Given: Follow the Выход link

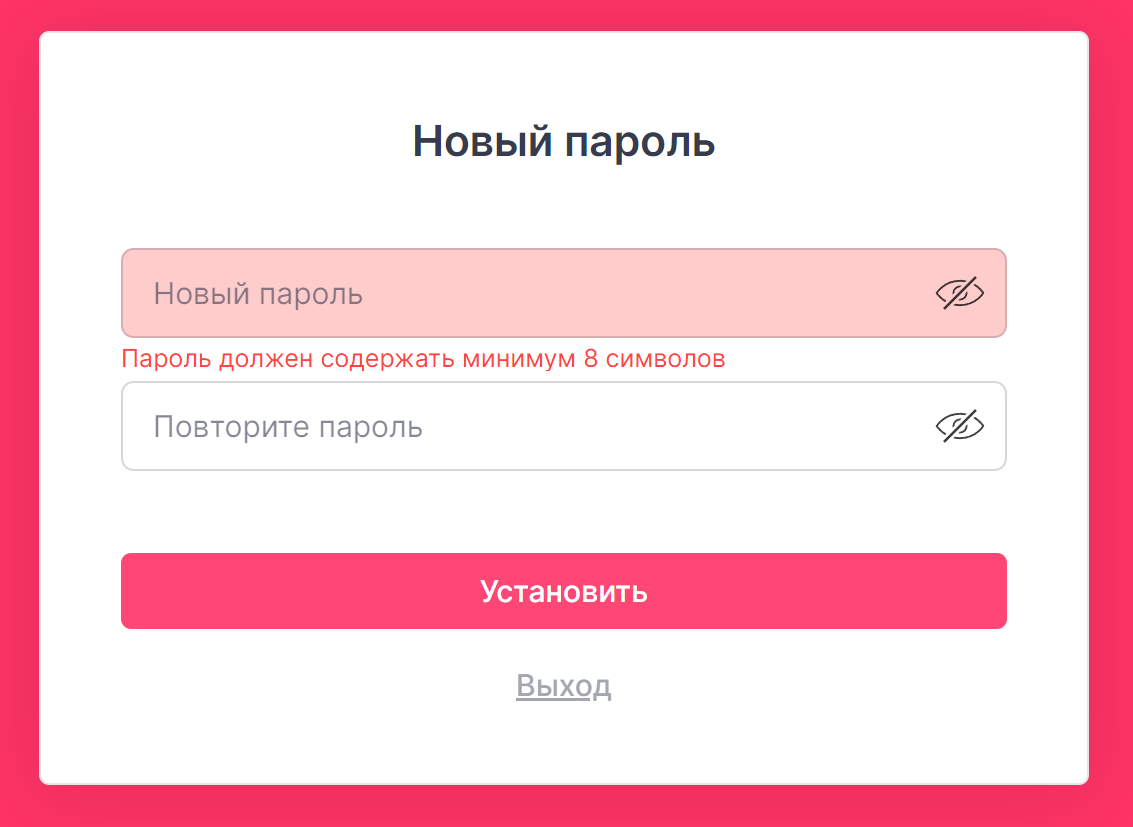Looking at the screenshot, I should (564, 685).
